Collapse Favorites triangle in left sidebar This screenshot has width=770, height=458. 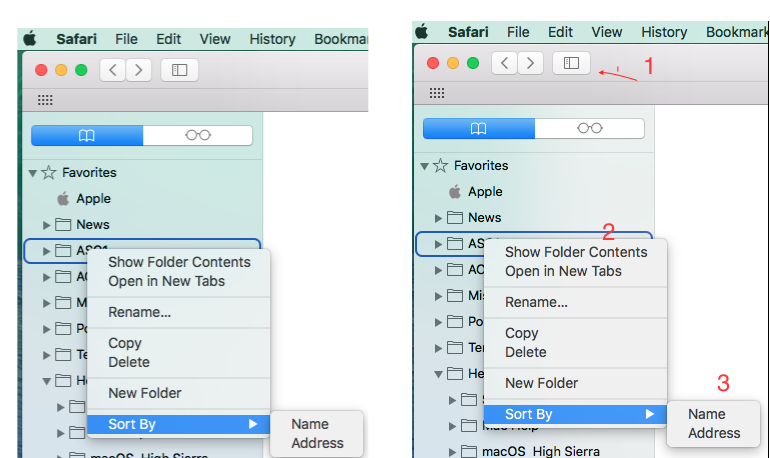[33, 173]
